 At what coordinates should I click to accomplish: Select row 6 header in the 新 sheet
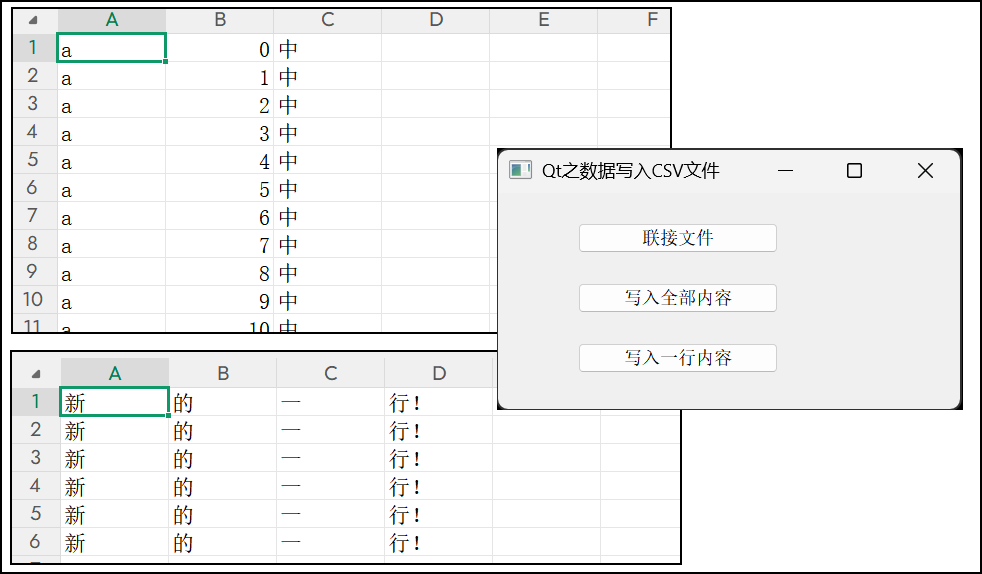tap(36, 542)
